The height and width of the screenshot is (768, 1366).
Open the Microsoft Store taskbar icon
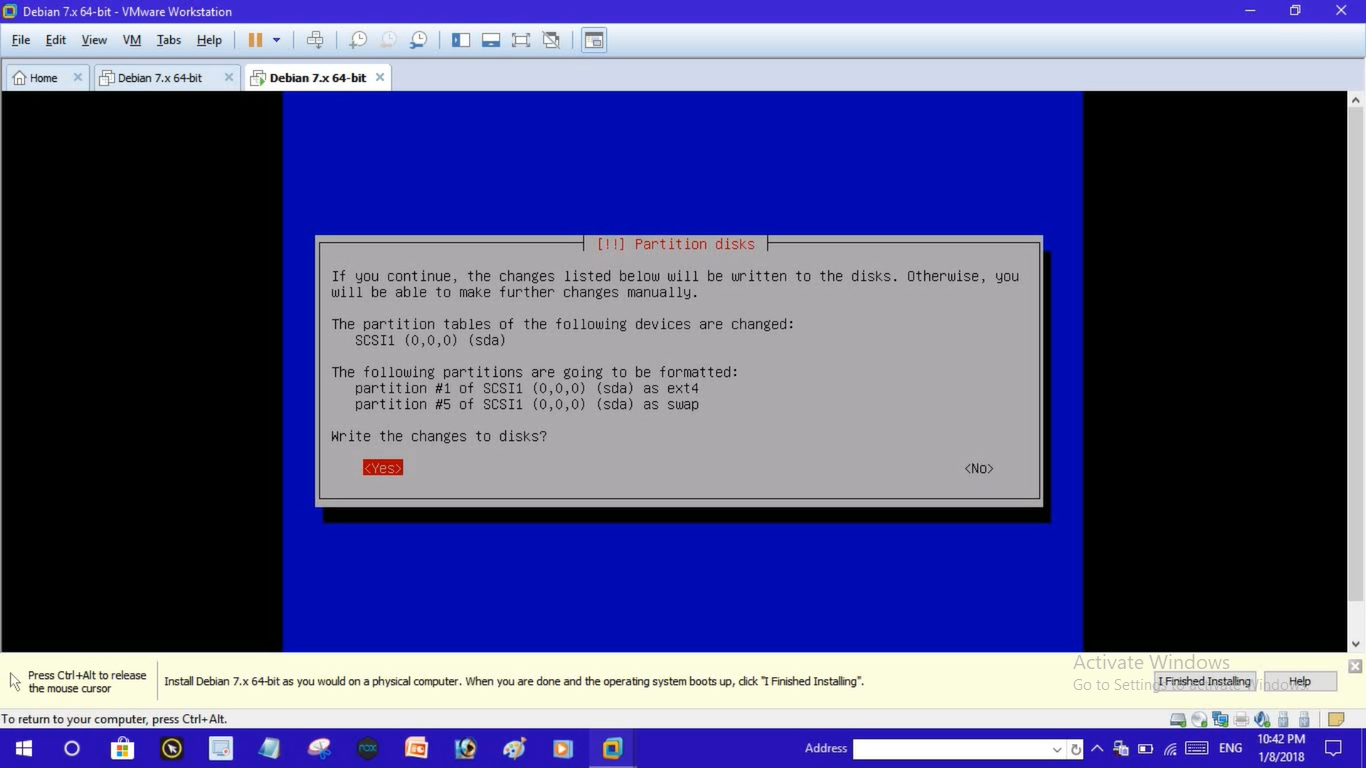tap(122, 748)
